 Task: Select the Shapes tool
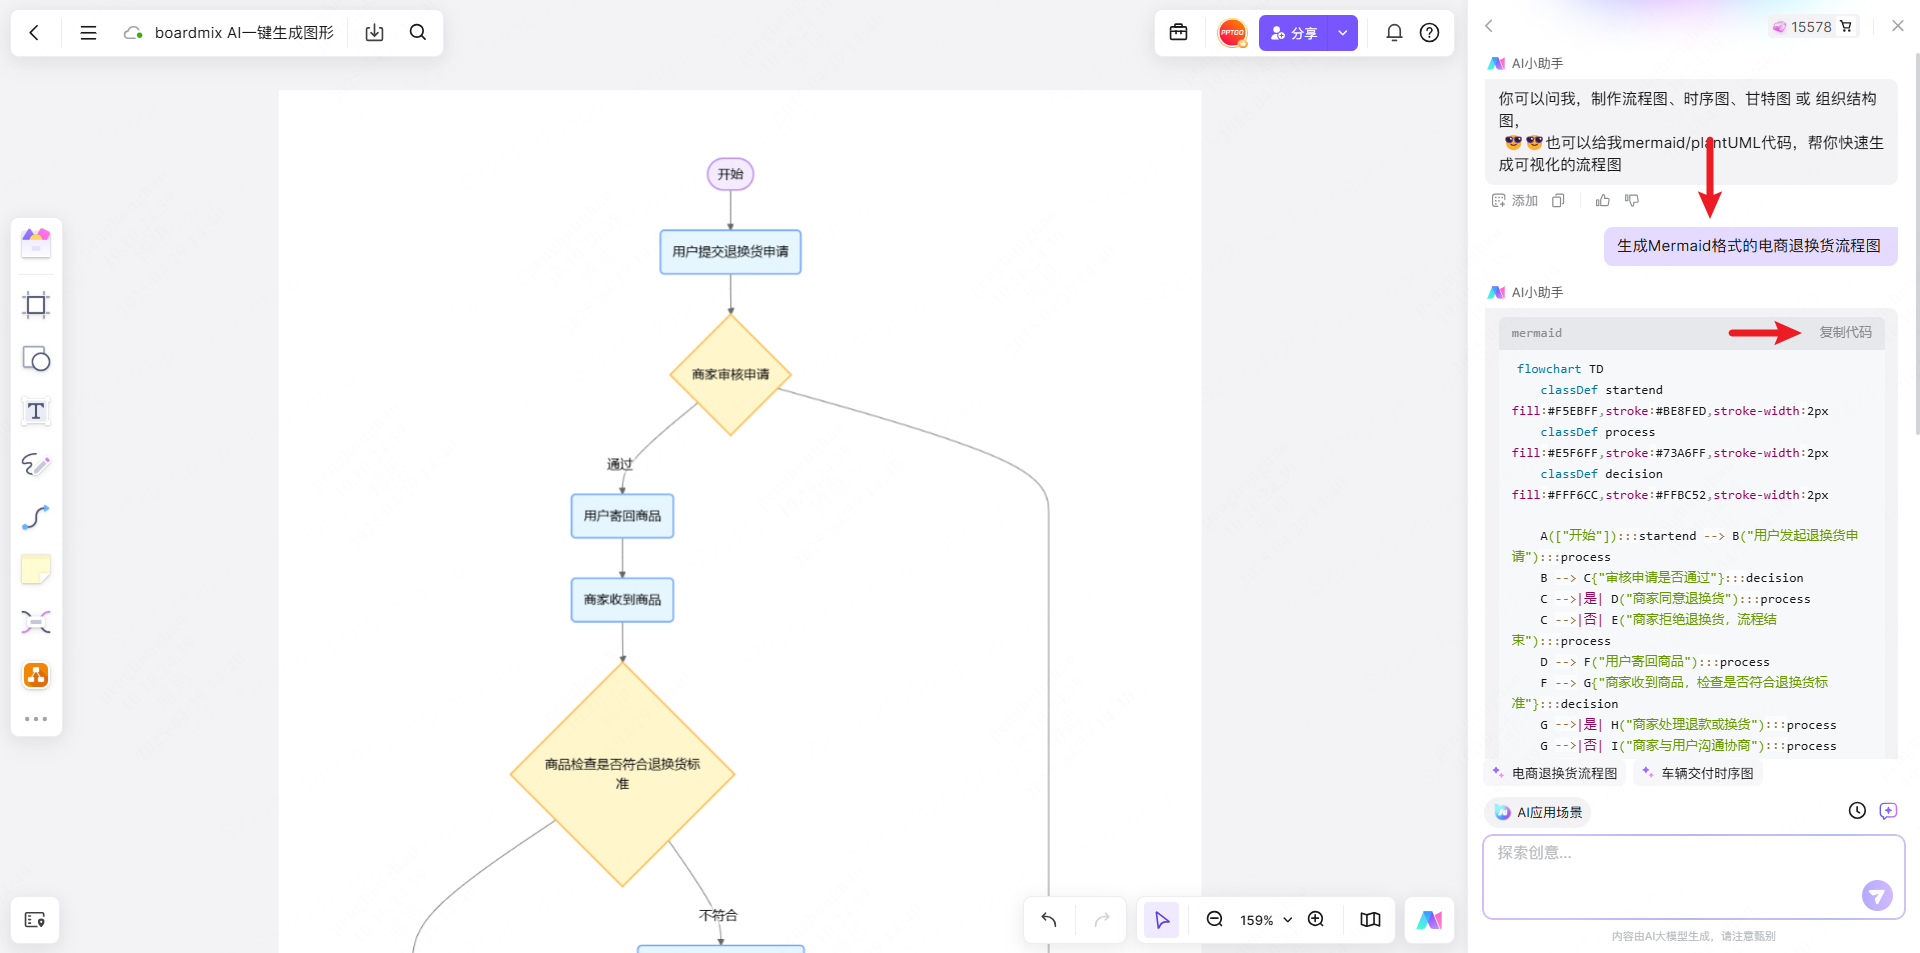pyautogui.click(x=36, y=358)
